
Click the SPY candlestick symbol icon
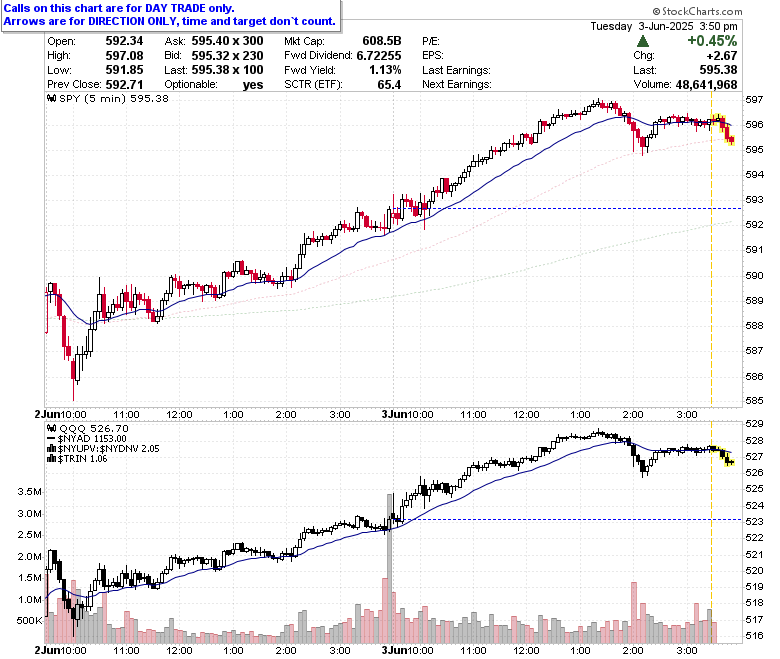tap(51, 98)
